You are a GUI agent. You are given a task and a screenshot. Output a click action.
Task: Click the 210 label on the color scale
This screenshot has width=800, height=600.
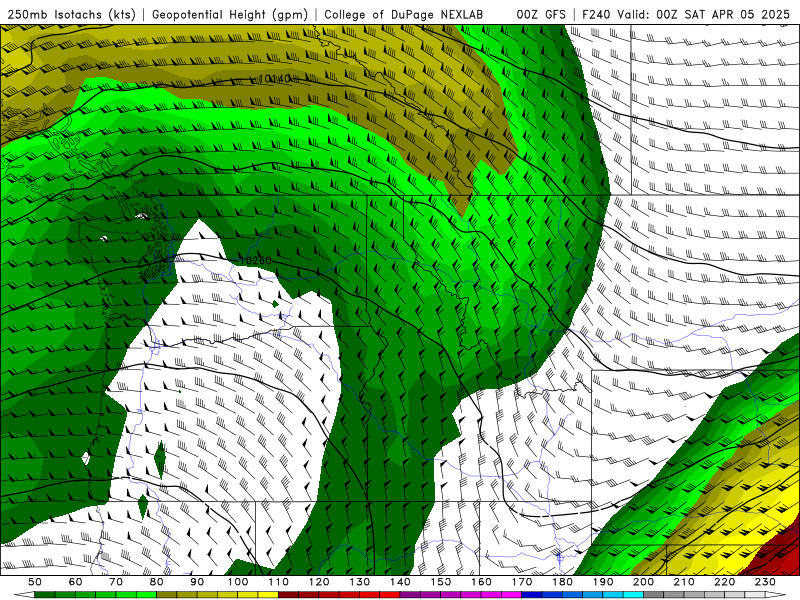684,582
